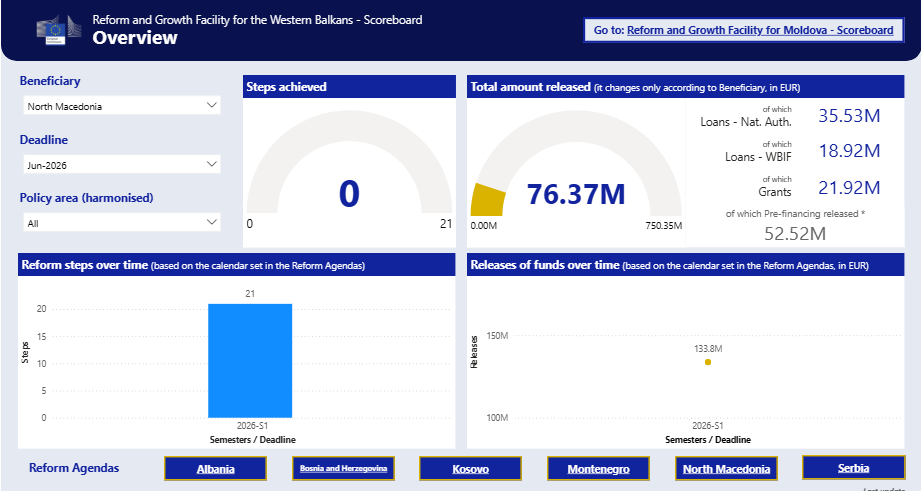Click the 21.92M Grants value
Screen dimensions: 922x491
click(849, 188)
